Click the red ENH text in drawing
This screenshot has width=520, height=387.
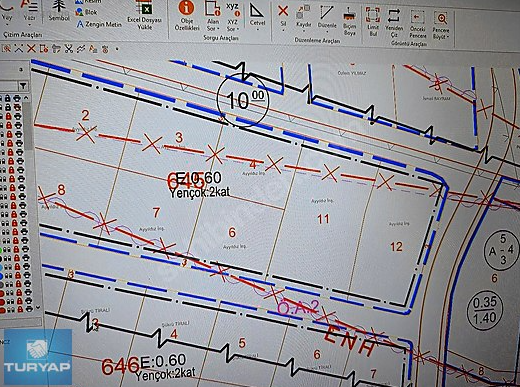349,341
